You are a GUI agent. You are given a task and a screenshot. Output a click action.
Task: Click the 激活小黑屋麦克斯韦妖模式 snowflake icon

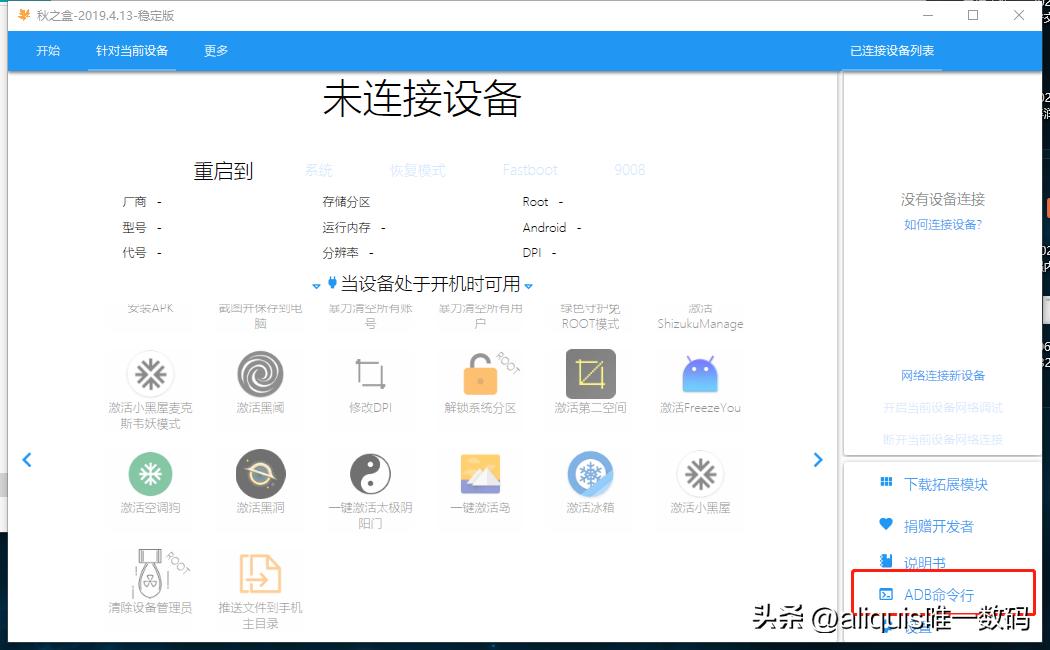click(151, 374)
